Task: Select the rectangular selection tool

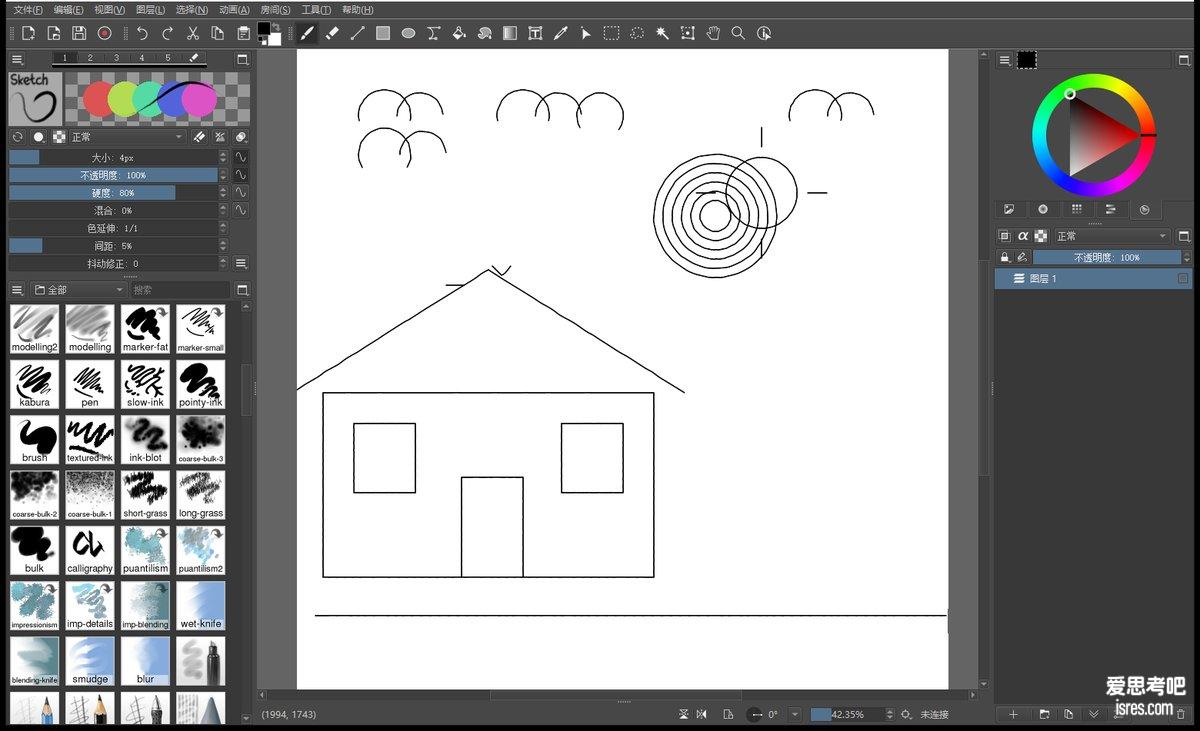Action: click(x=611, y=33)
